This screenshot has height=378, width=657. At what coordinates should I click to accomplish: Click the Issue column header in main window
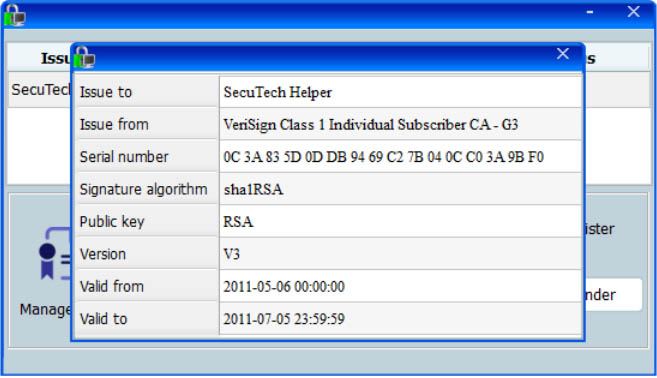(x=39, y=58)
